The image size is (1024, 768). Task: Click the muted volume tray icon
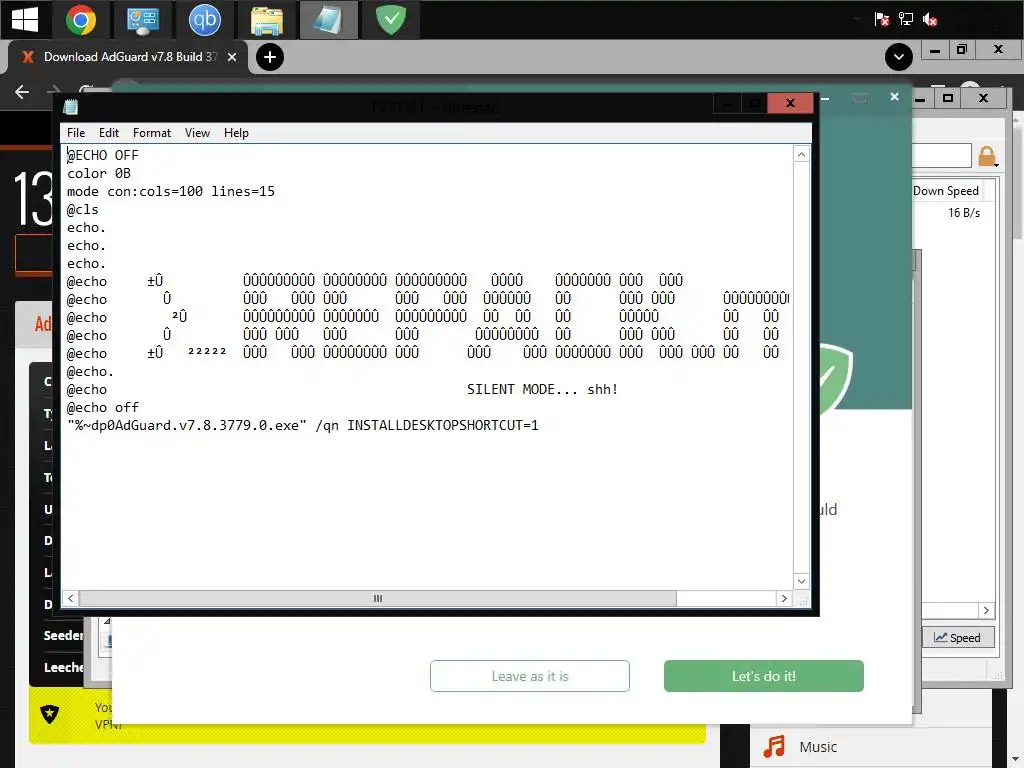930,19
